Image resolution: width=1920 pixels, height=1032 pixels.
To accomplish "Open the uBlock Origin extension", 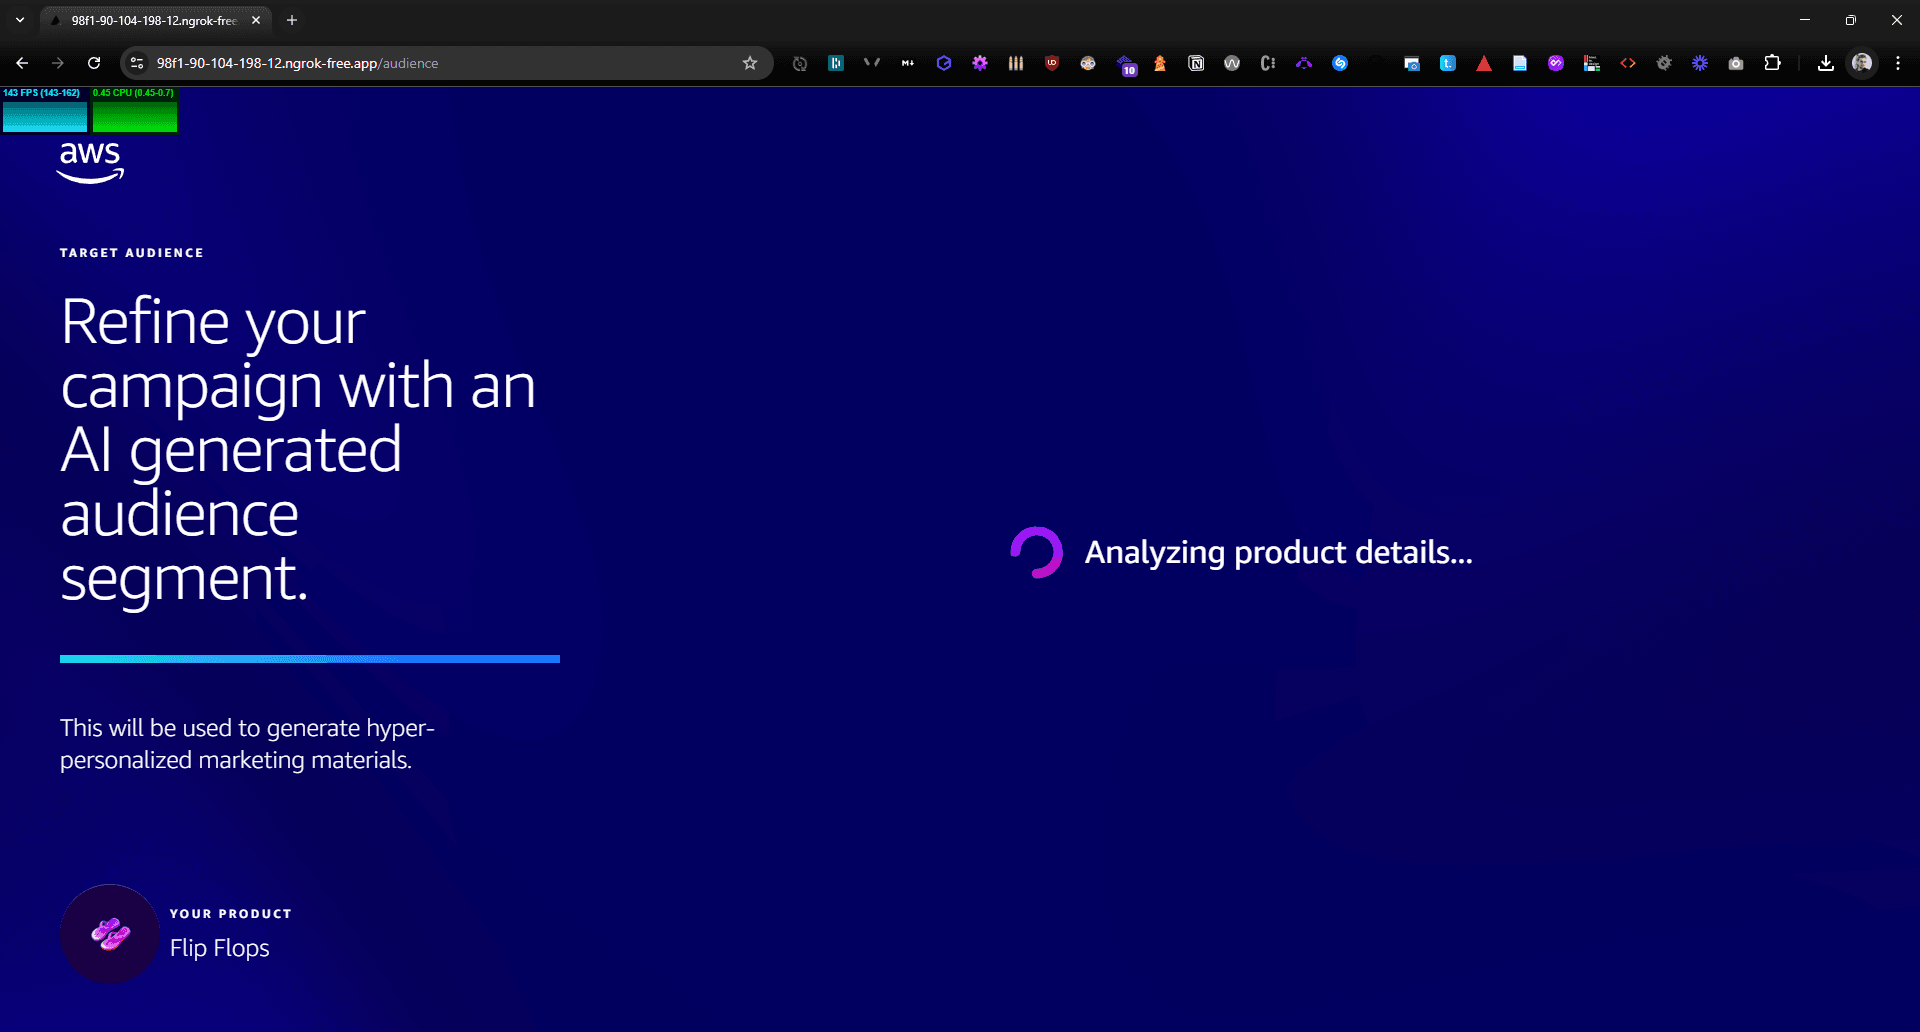I will tap(1052, 63).
